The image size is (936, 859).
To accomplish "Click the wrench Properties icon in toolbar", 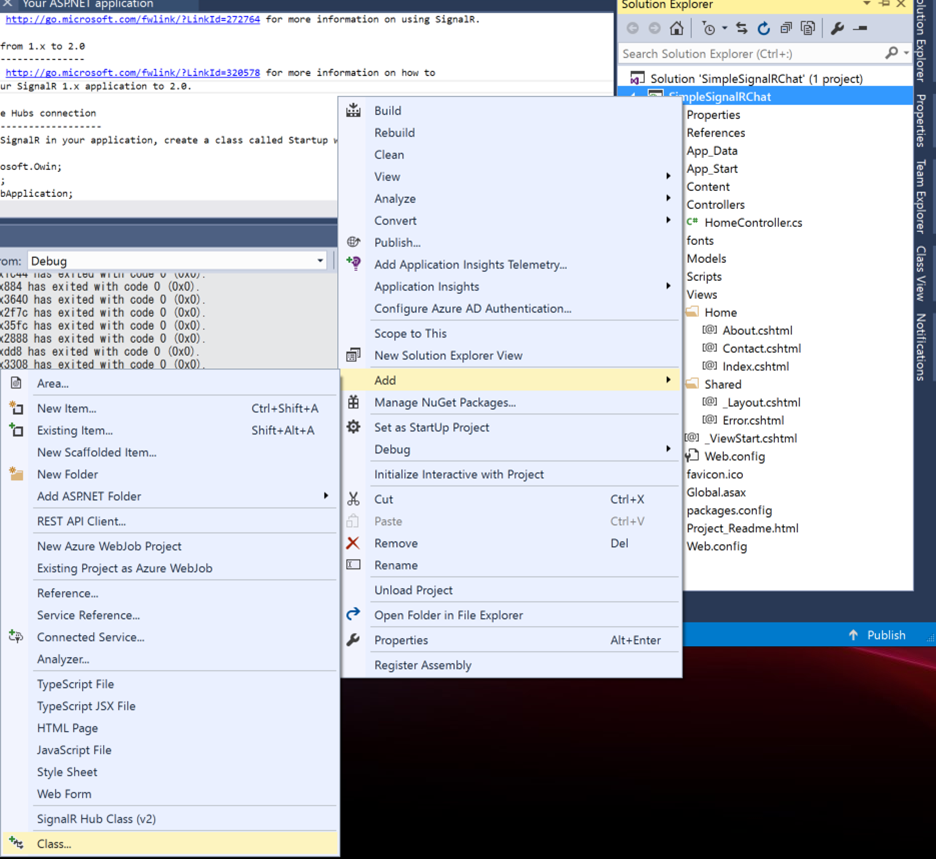I will [838, 28].
